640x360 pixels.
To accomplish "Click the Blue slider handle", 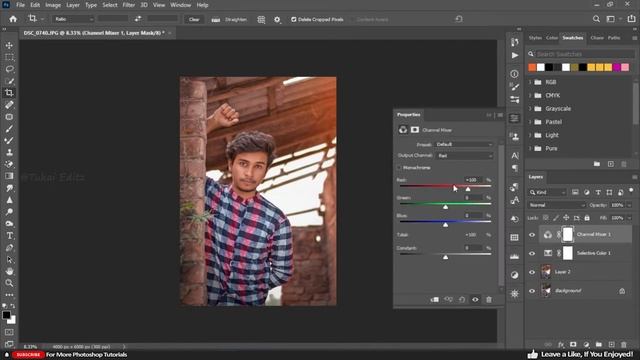I will pos(445,225).
